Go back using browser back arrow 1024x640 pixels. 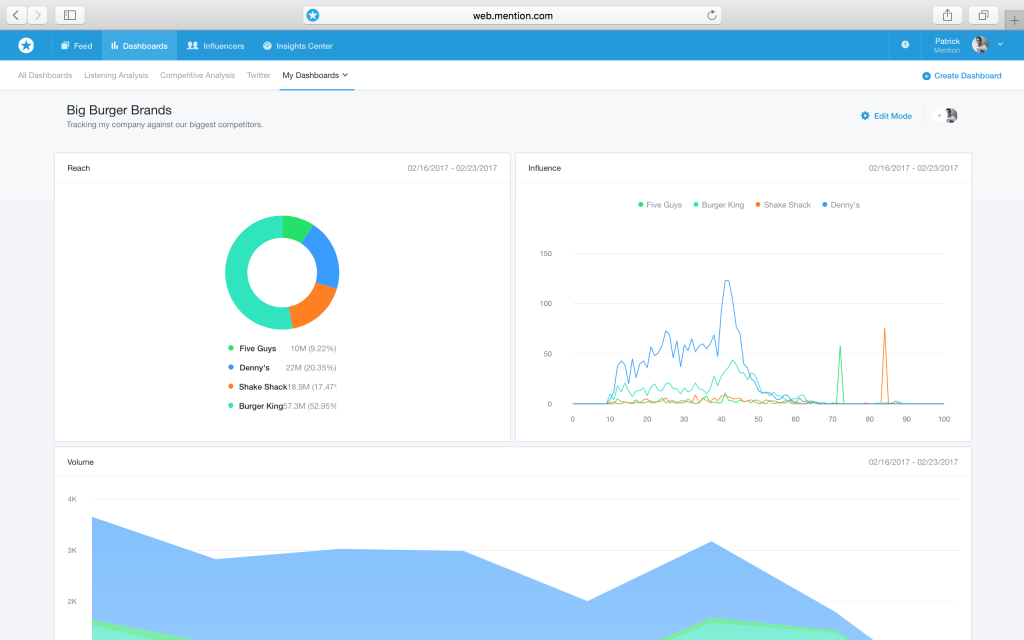(x=16, y=15)
